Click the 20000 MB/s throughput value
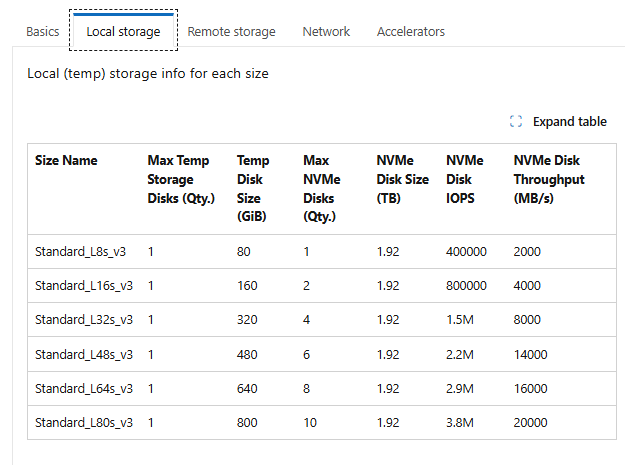The width and height of the screenshot is (625, 465). point(531,422)
